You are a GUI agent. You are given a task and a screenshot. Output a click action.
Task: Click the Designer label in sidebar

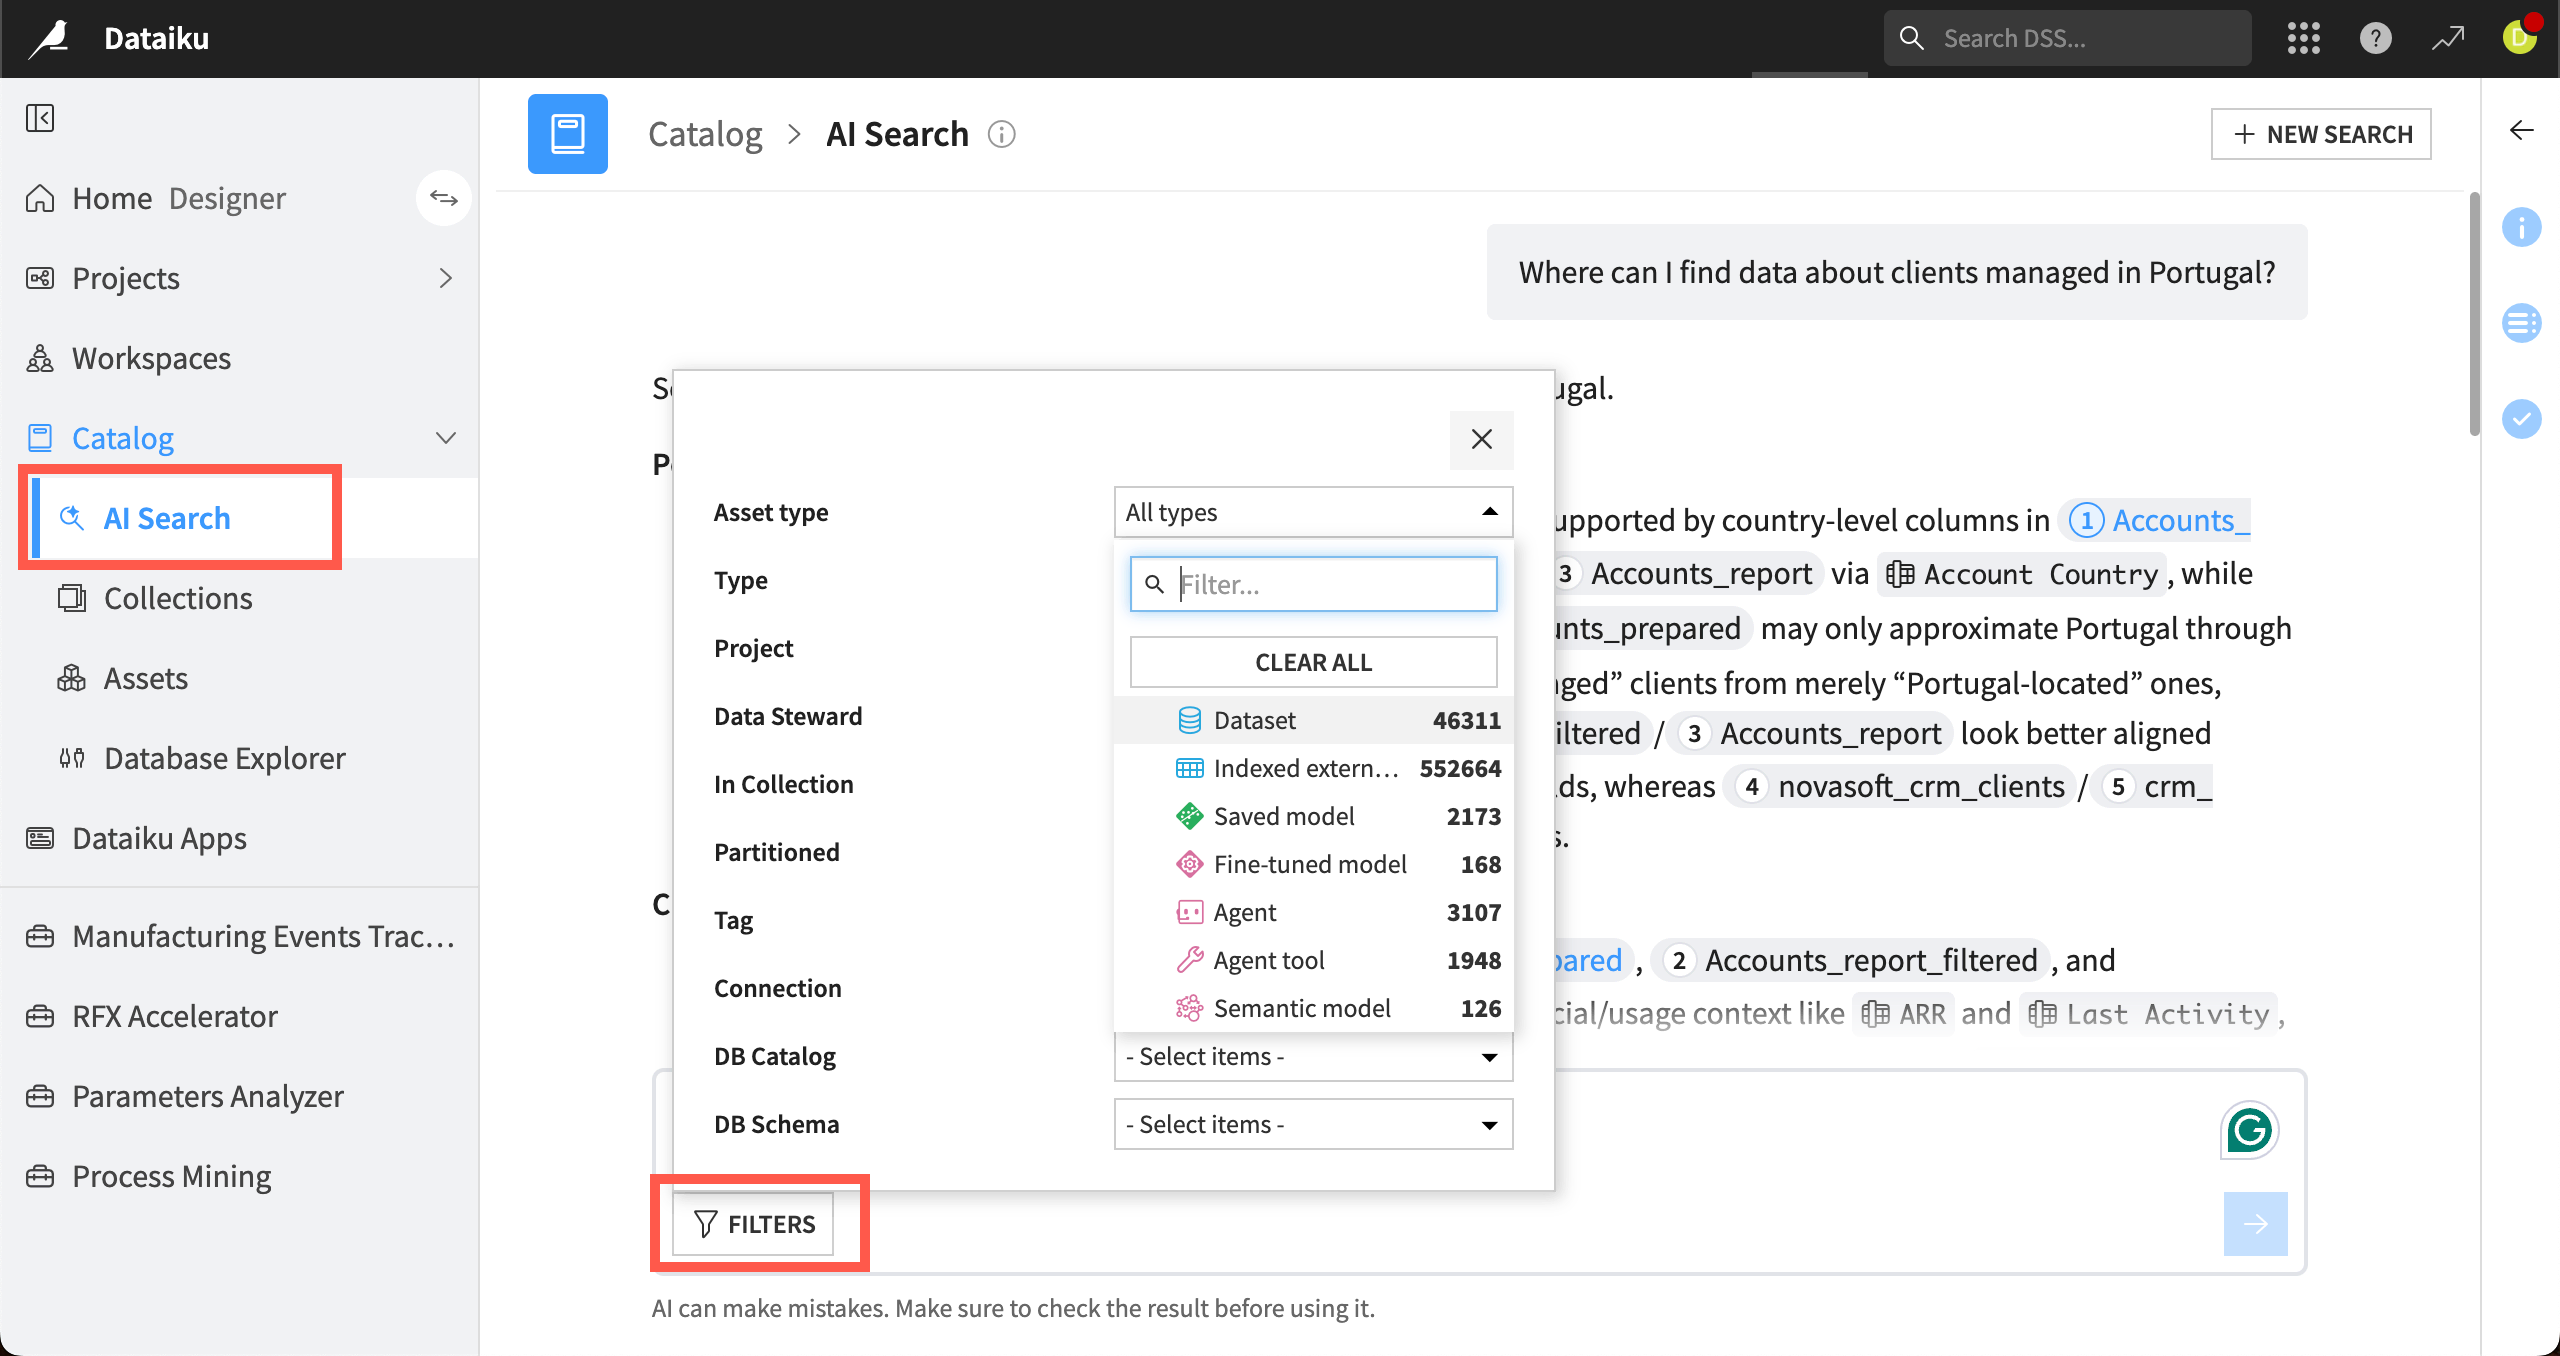pyautogui.click(x=227, y=198)
